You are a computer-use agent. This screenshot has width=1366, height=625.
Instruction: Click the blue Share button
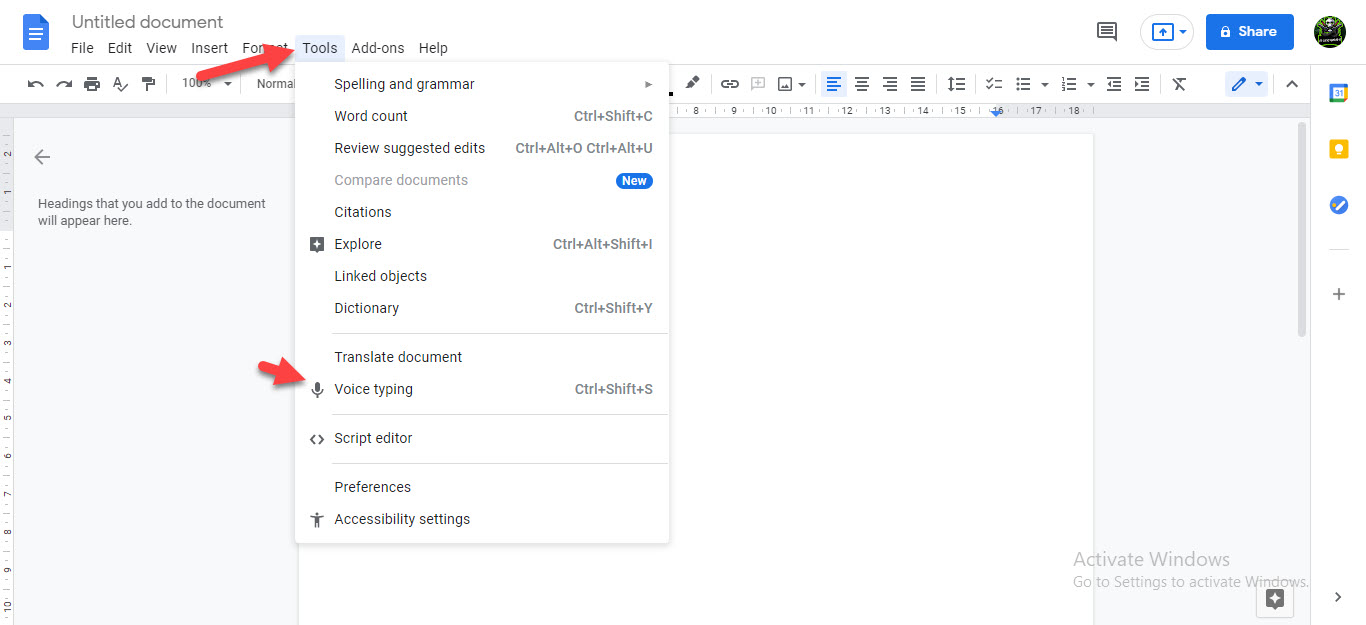tap(1249, 32)
